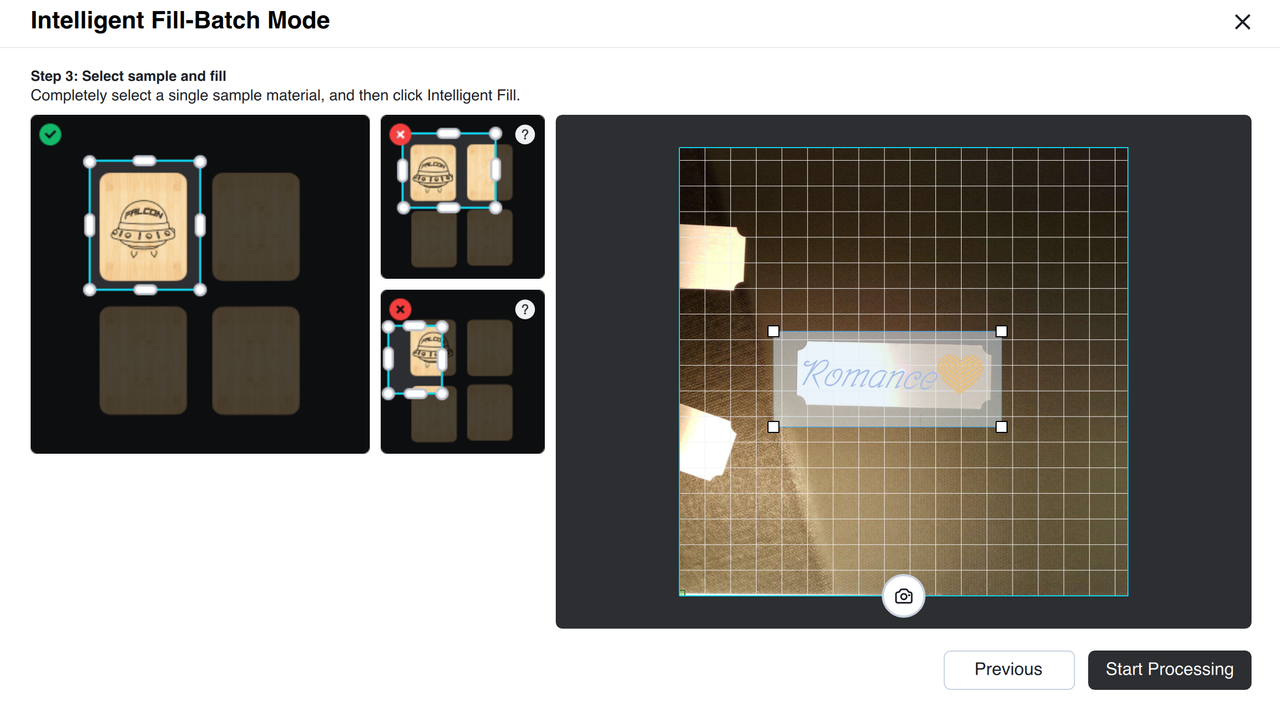Click the top-left handle of the Romance selection box
The height and width of the screenshot is (703, 1280).
[x=773, y=331]
